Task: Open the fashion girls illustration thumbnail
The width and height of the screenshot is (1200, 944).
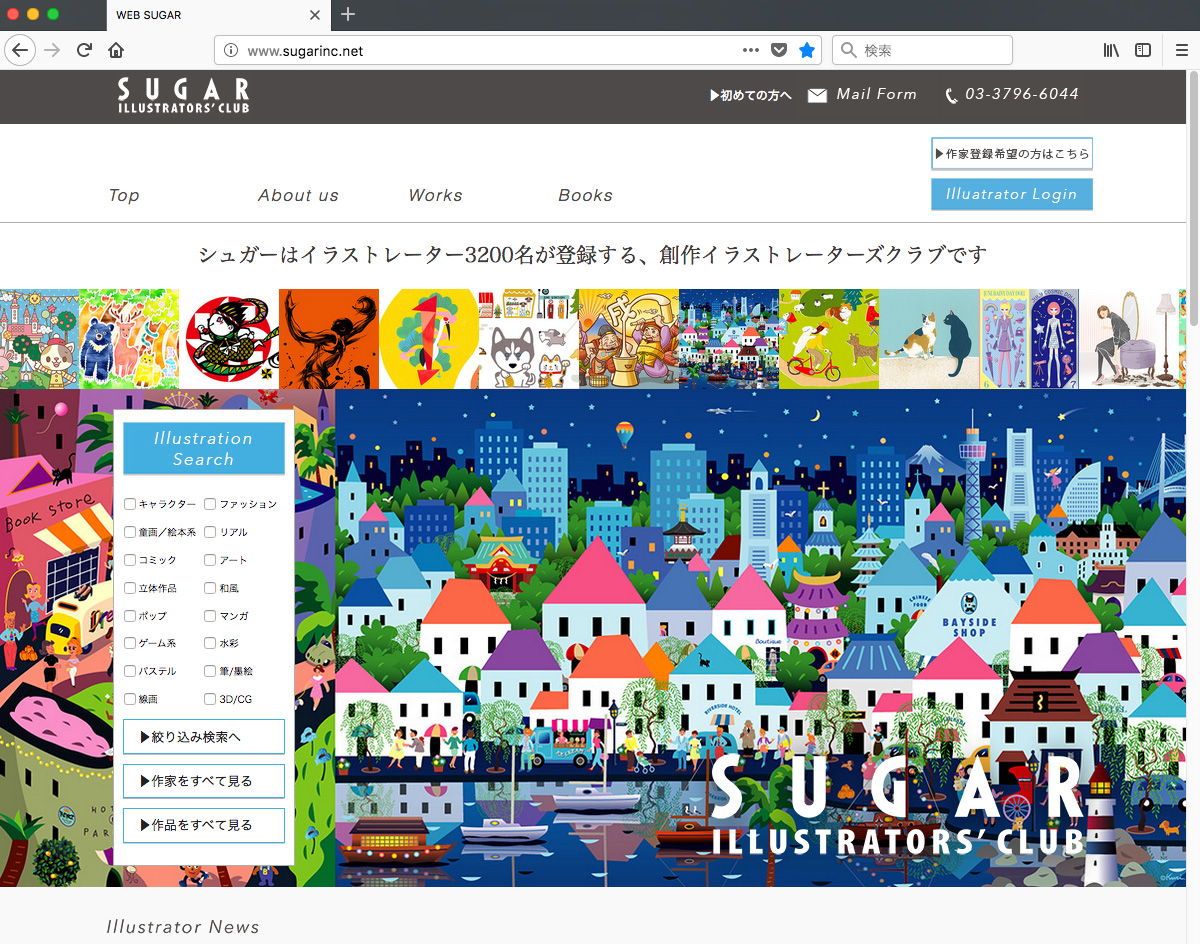Action: 1030,339
